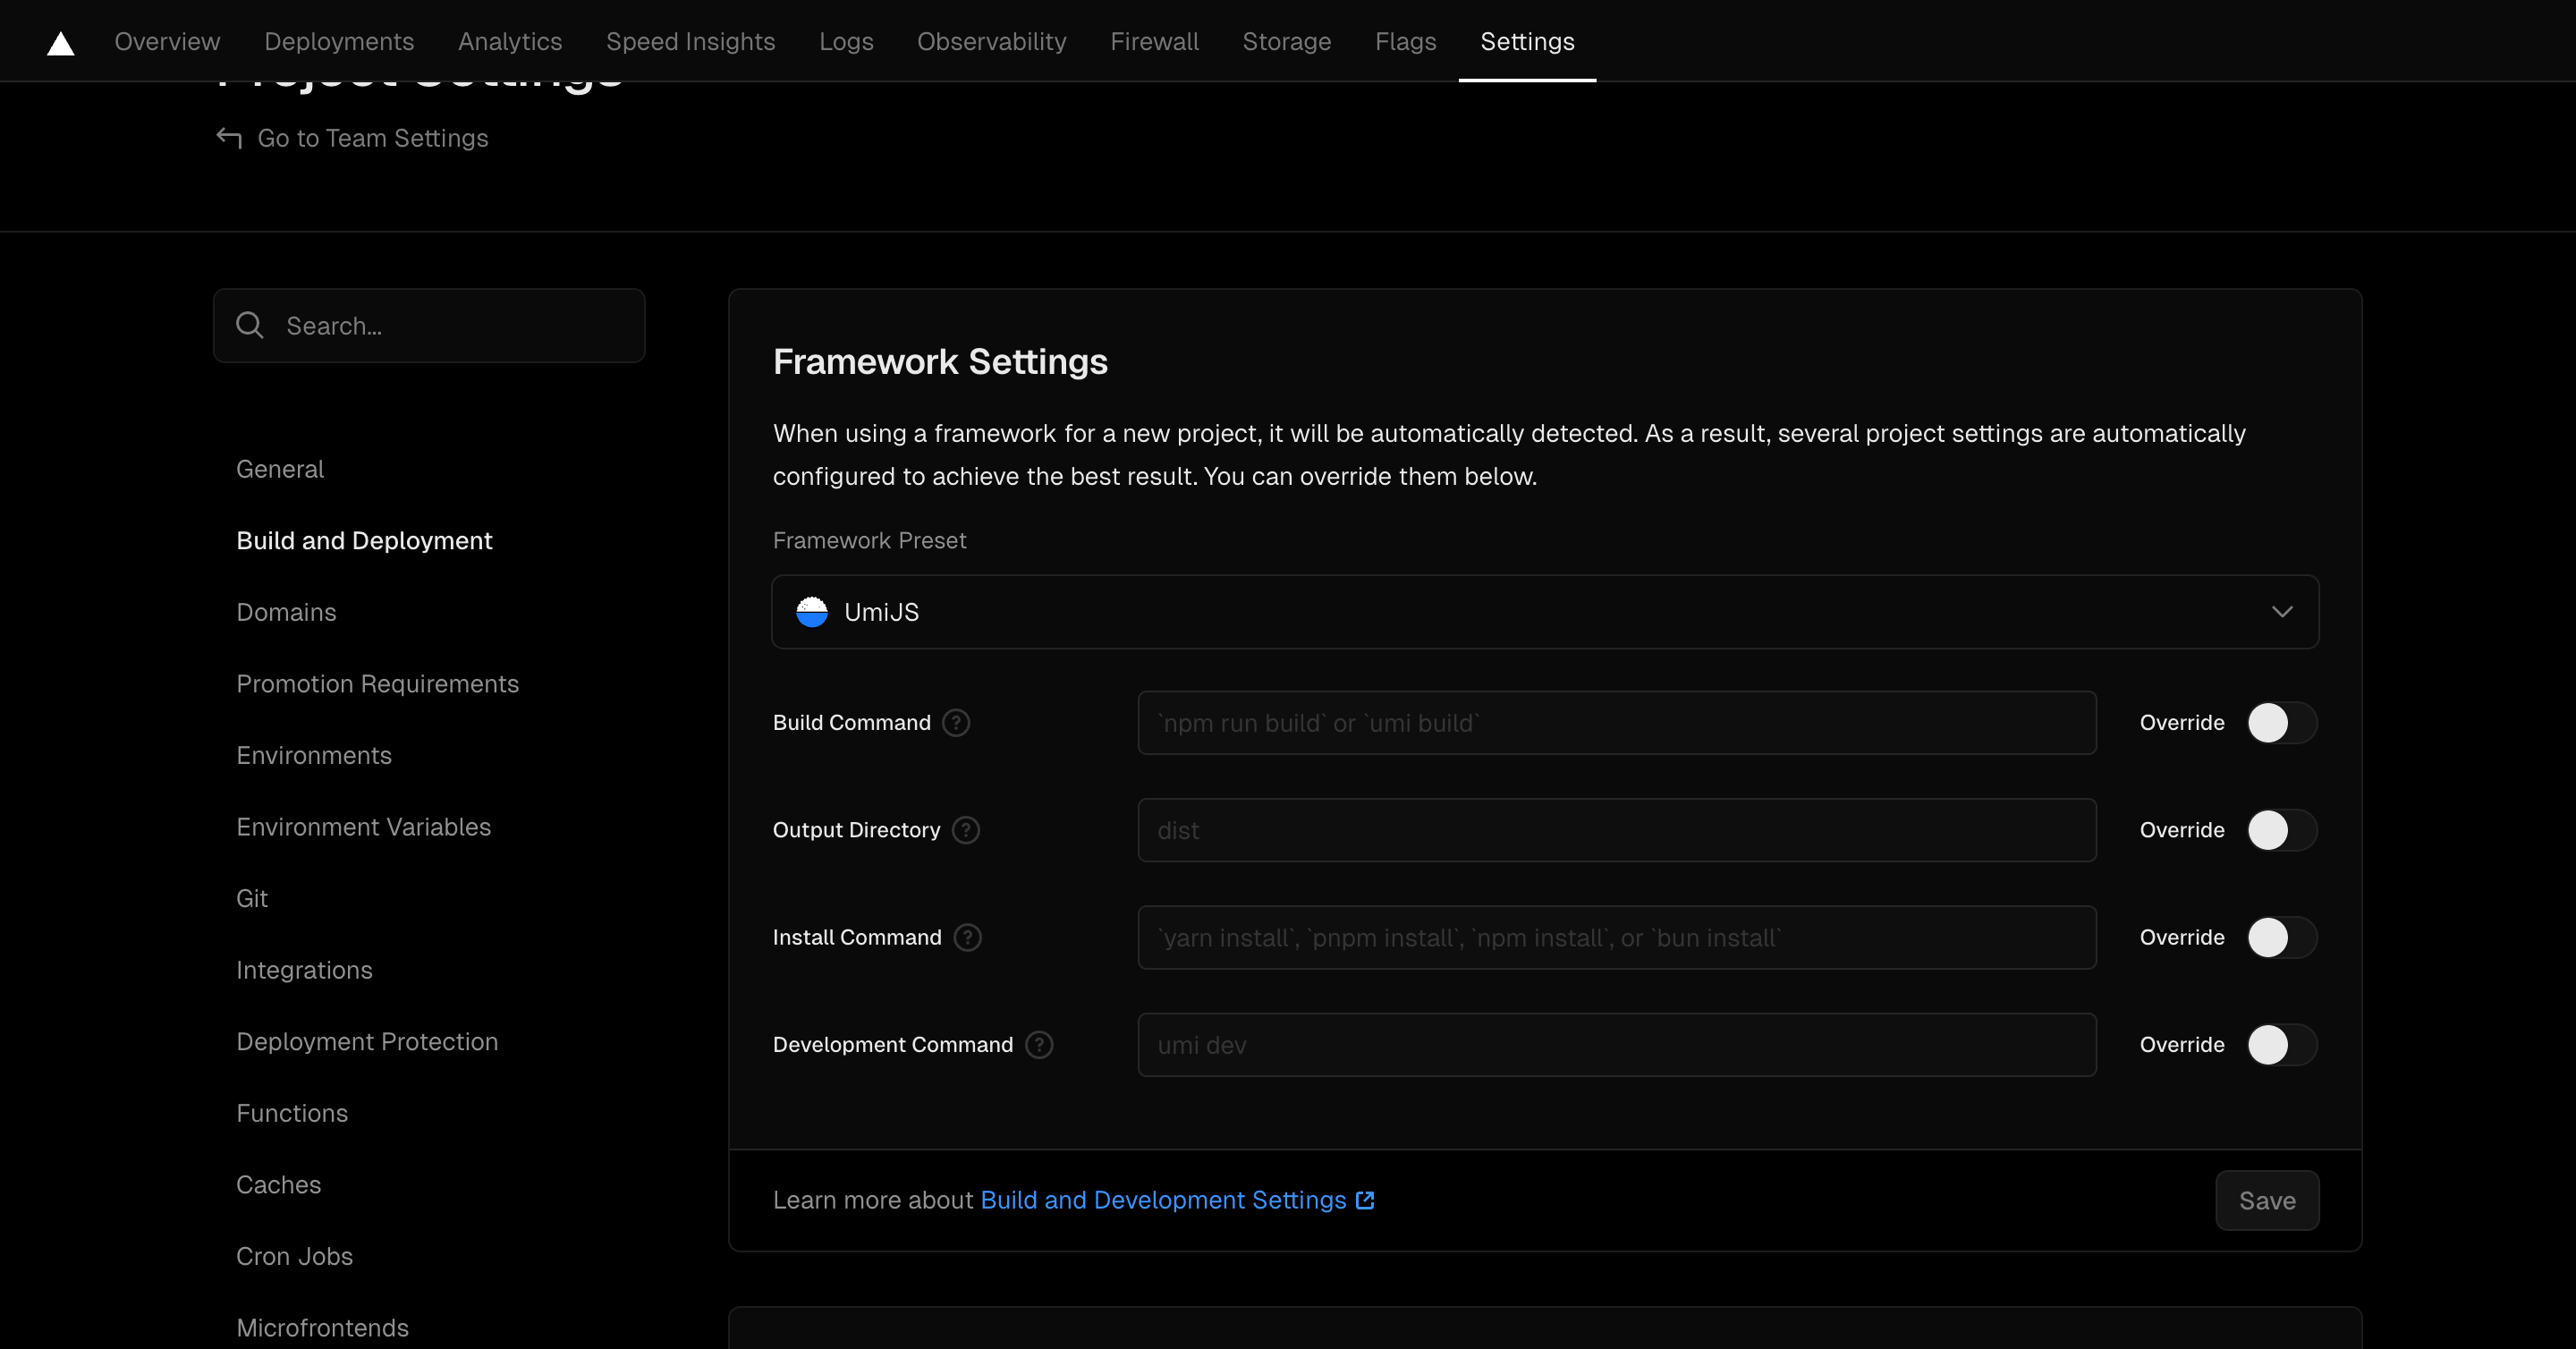Screen dimensions: 2576x1349
Task: Select Environment Variables in the sidebar
Action: coord(363,827)
